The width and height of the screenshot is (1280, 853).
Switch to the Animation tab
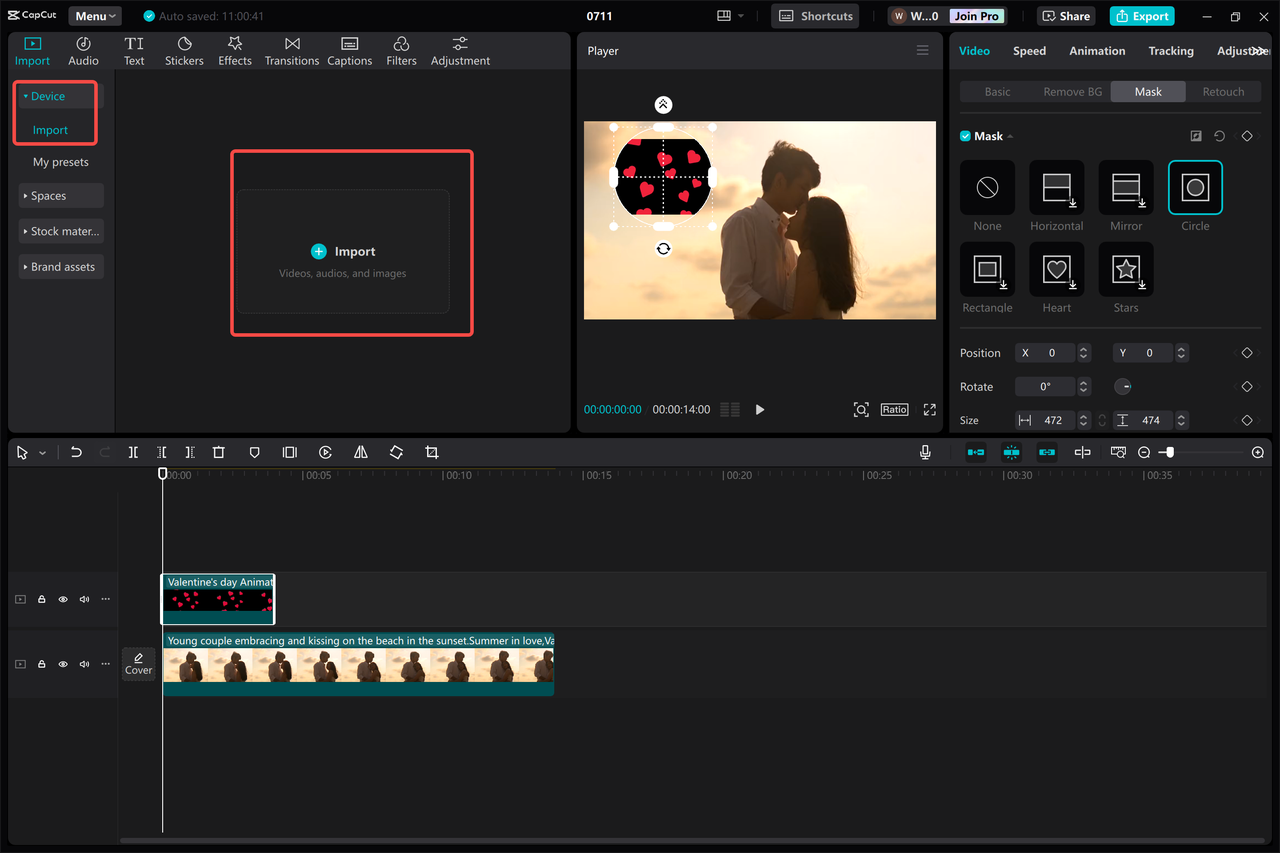point(1097,50)
